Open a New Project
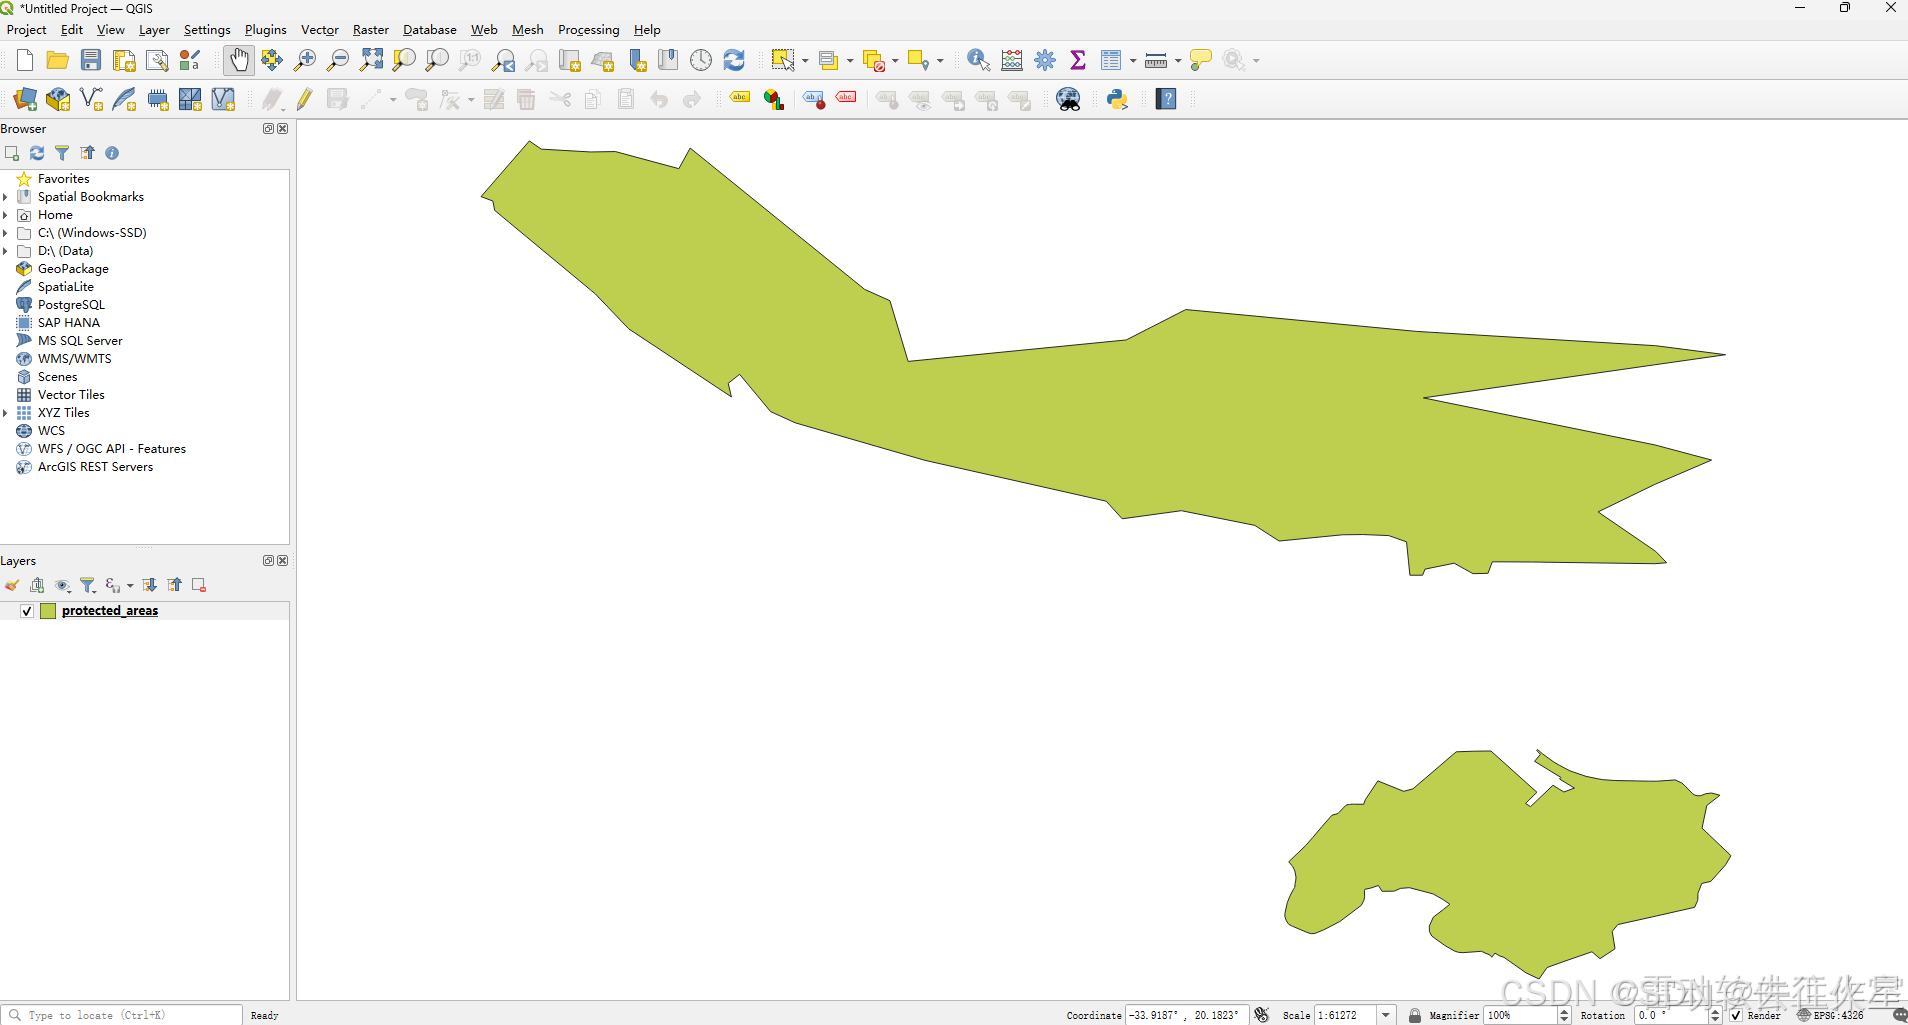 tap(23, 60)
